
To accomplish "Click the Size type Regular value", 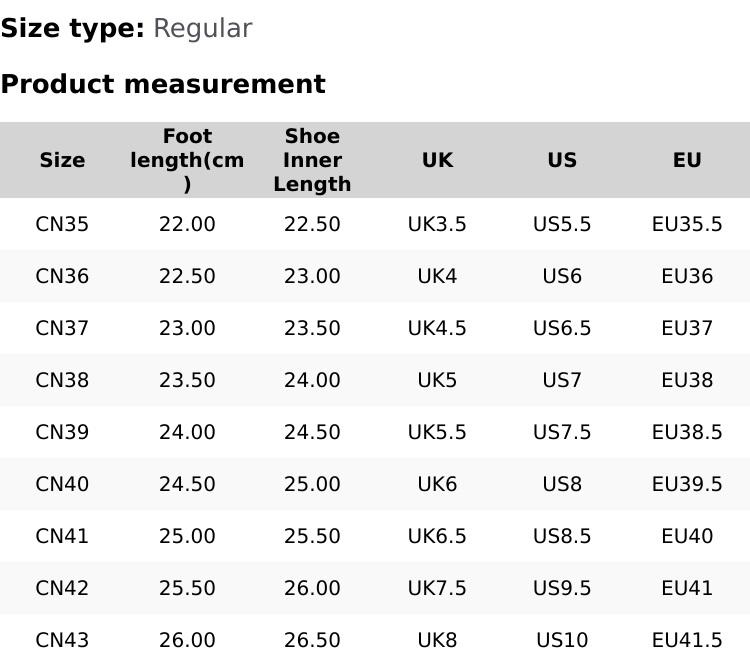I will pos(202,29).
